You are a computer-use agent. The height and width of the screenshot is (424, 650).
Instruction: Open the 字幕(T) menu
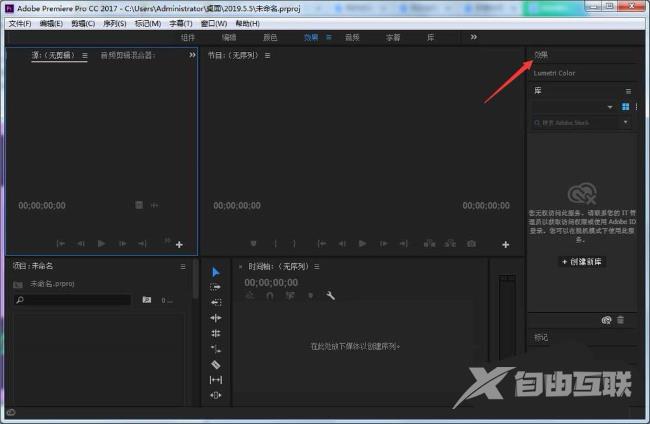coord(181,24)
